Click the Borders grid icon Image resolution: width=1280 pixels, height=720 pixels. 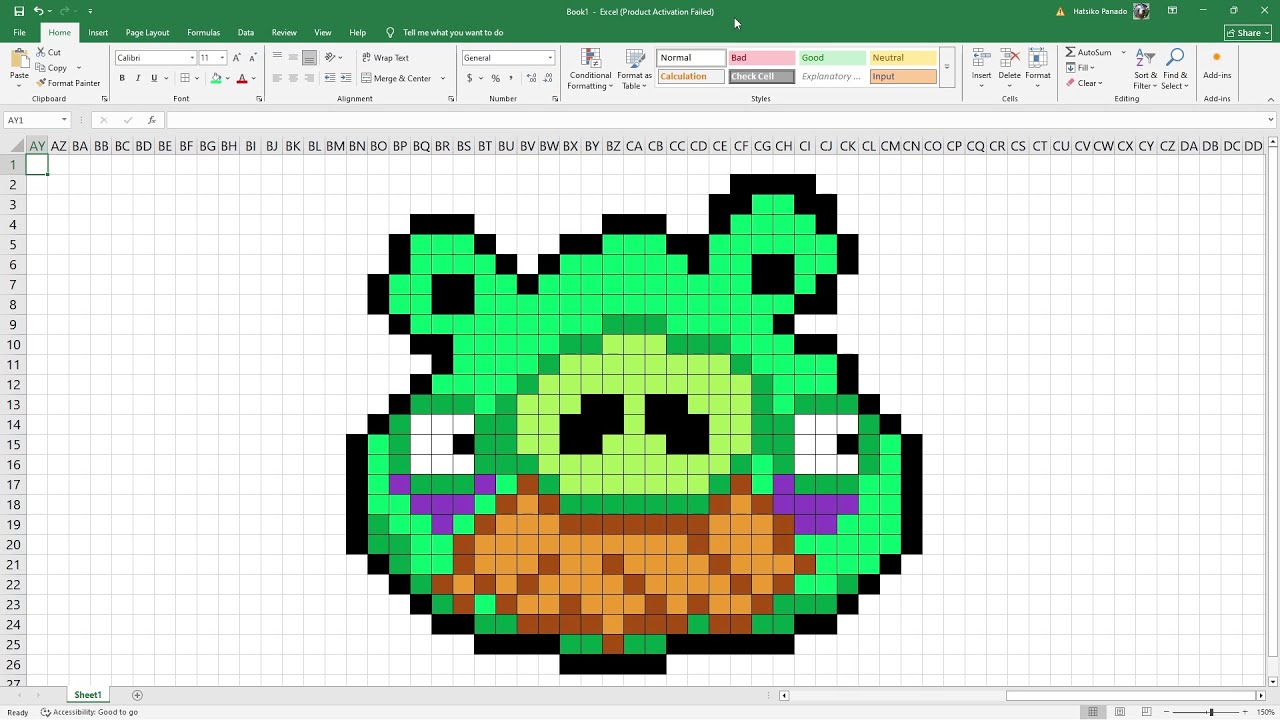coord(185,78)
